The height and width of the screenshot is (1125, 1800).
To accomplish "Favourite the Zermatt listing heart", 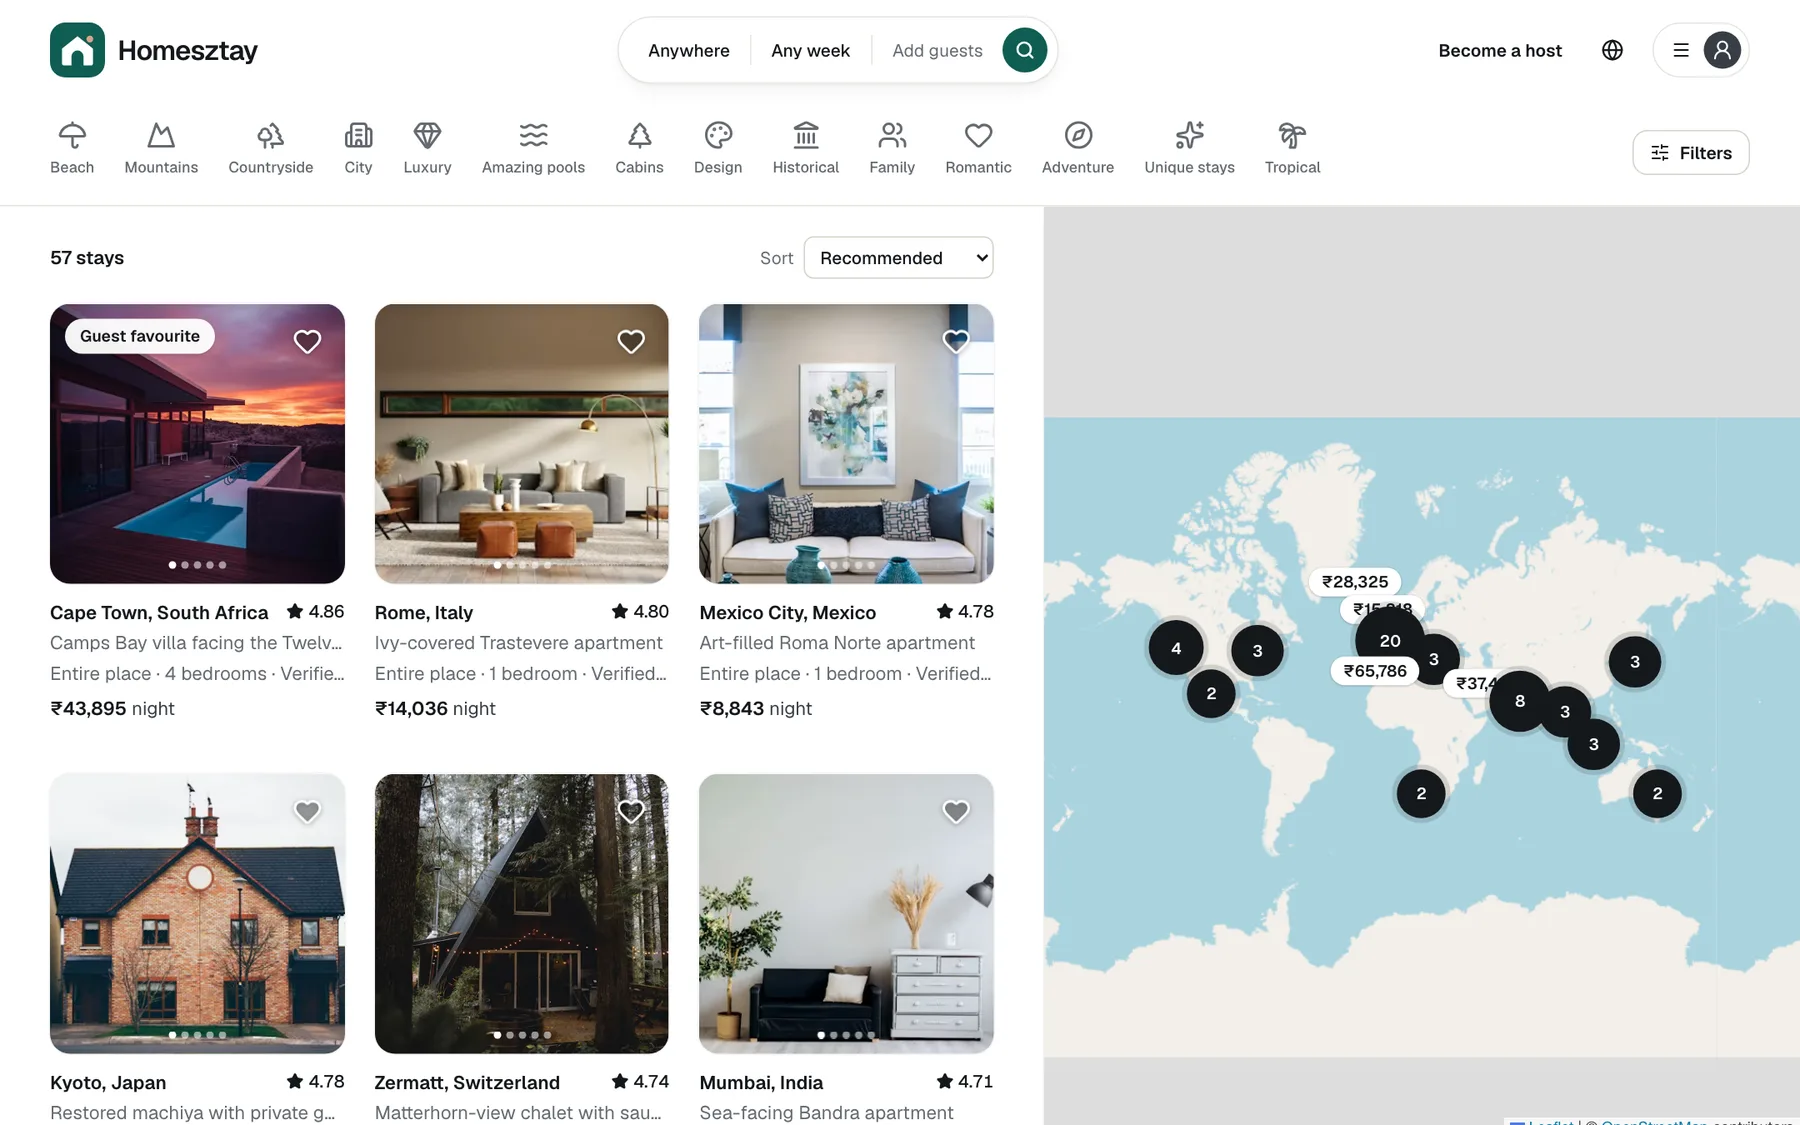I will point(631,811).
